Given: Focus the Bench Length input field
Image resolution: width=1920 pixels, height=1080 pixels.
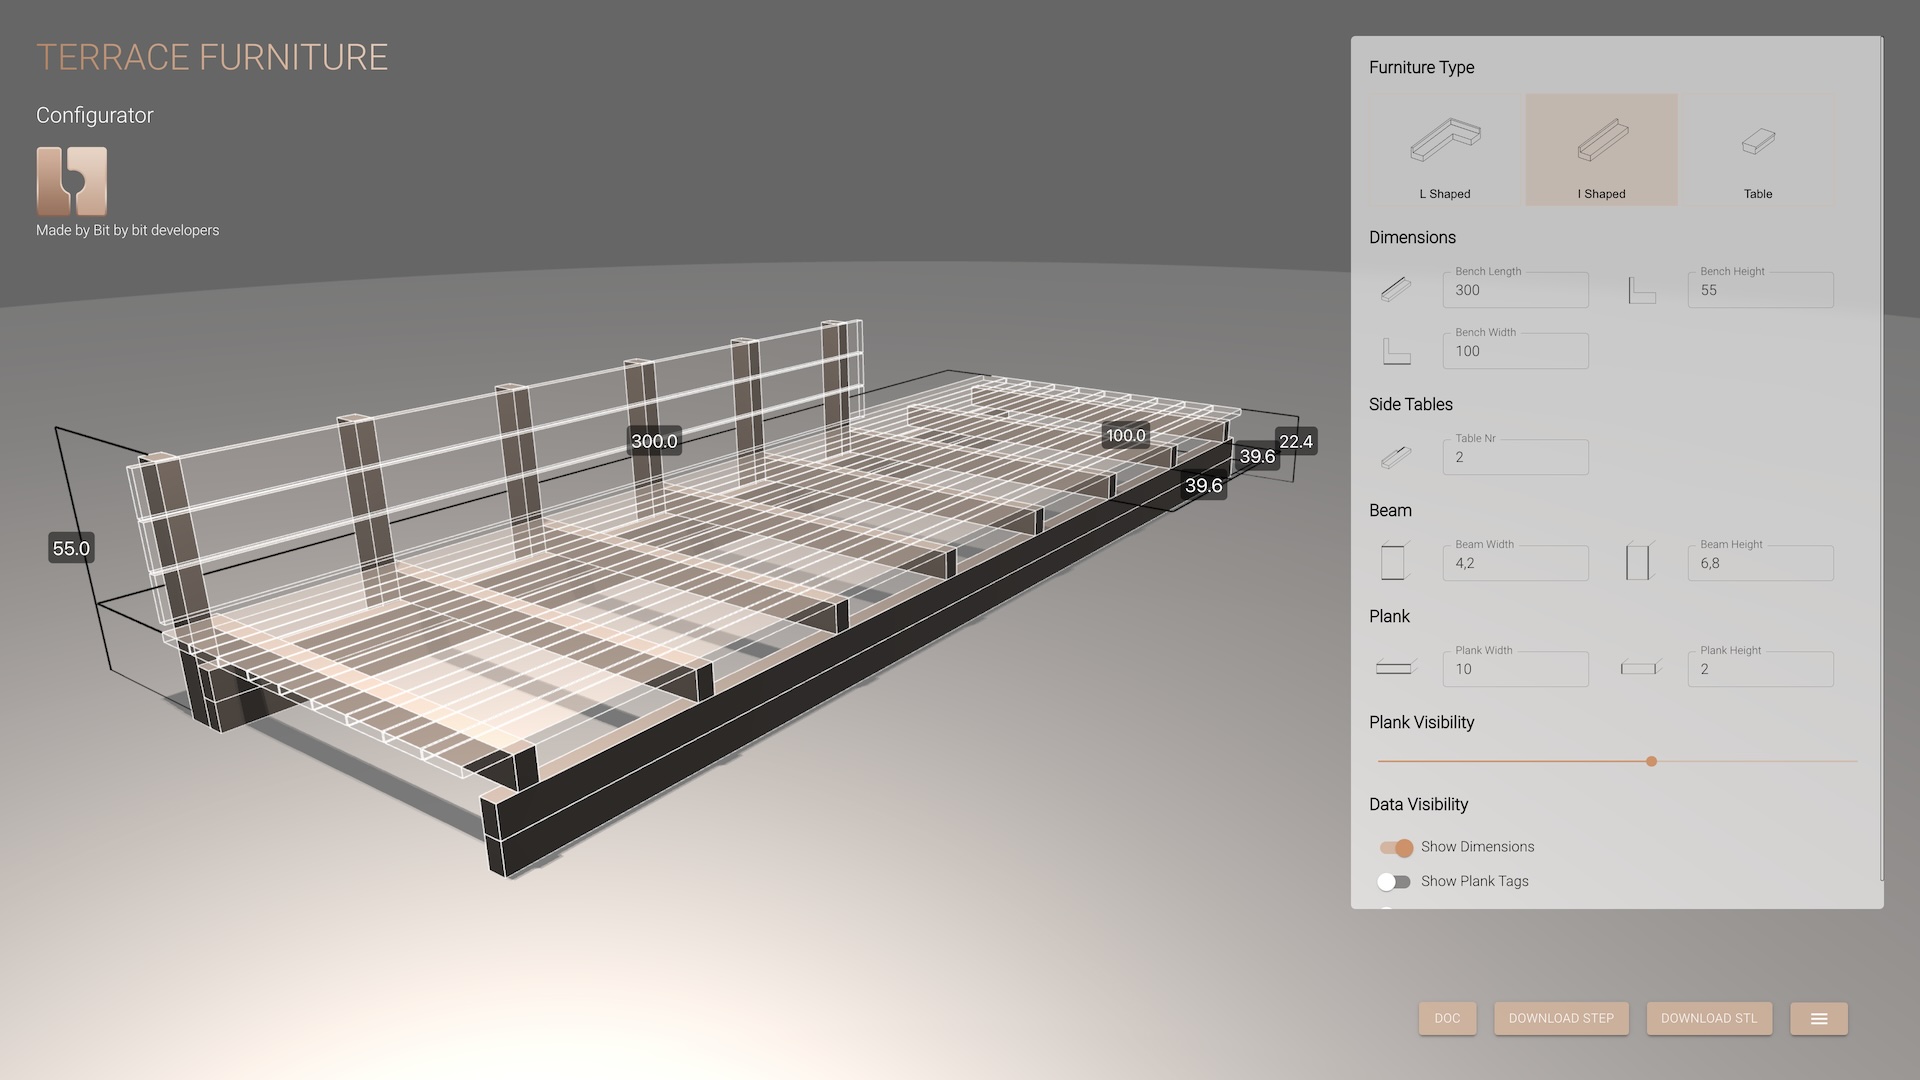Looking at the screenshot, I should click(x=1515, y=290).
